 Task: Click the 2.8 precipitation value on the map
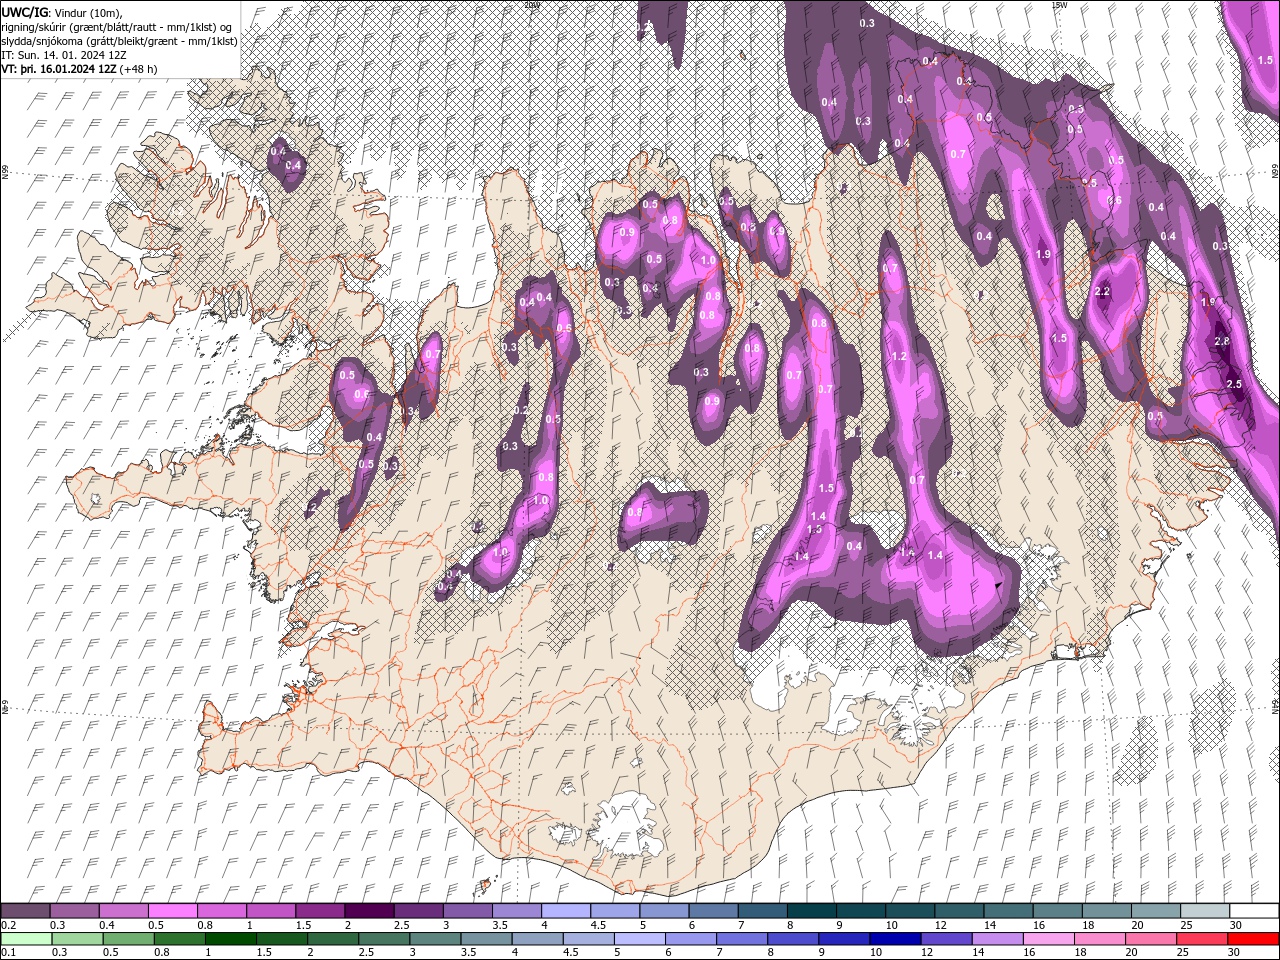click(1222, 342)
